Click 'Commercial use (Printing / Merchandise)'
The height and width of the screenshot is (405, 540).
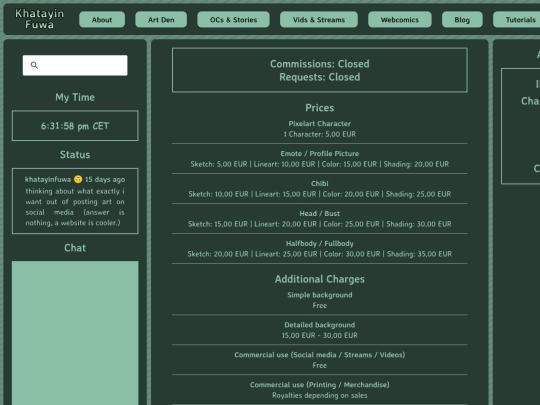[320, 385]
